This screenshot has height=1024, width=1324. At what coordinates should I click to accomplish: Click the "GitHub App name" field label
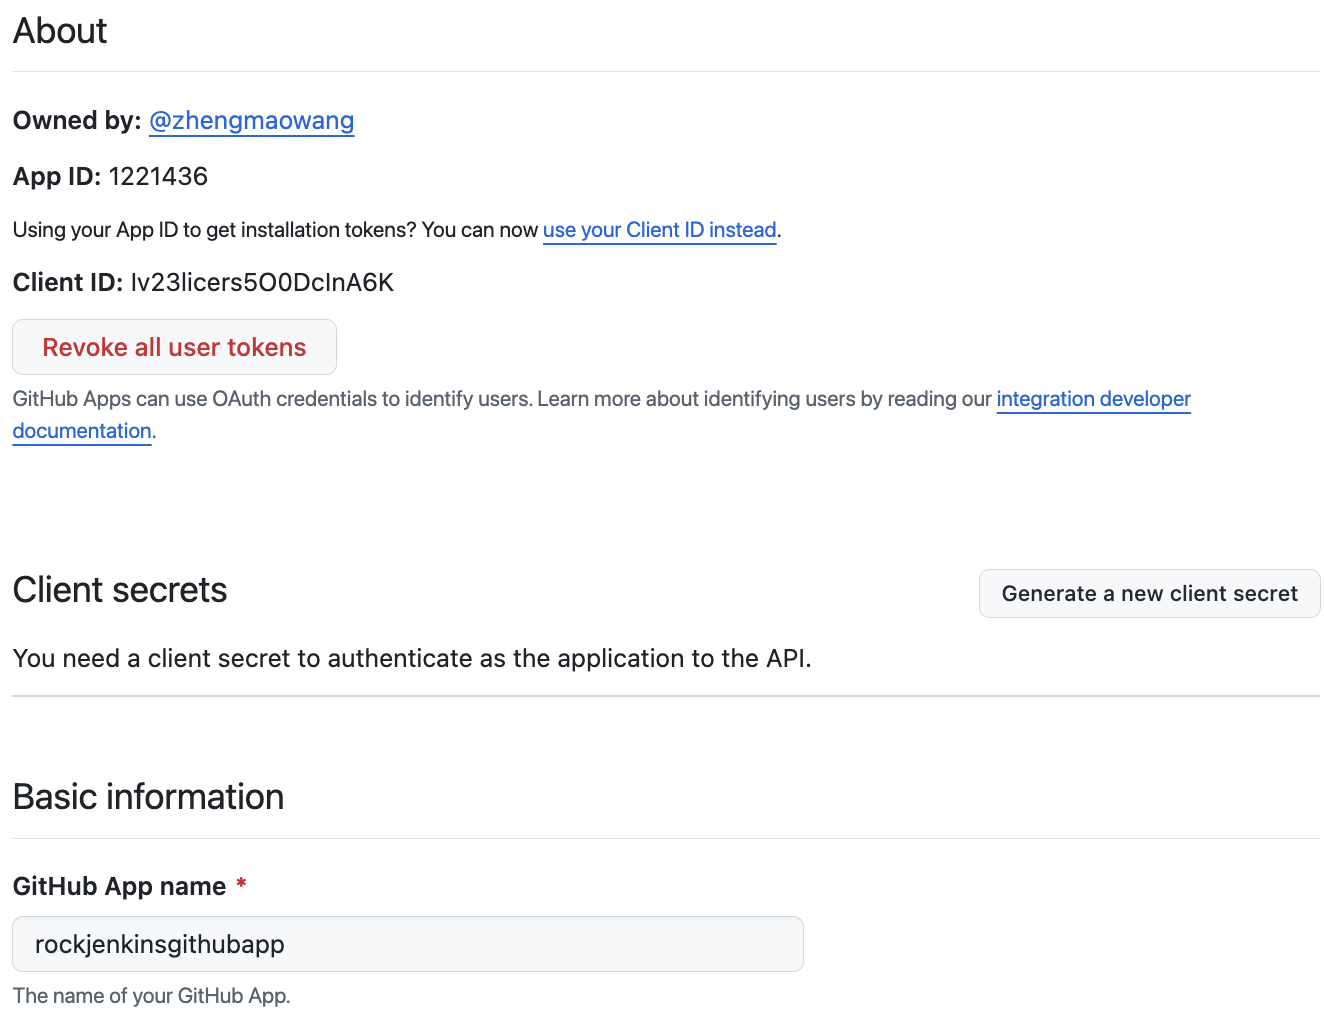coord(119,887)
